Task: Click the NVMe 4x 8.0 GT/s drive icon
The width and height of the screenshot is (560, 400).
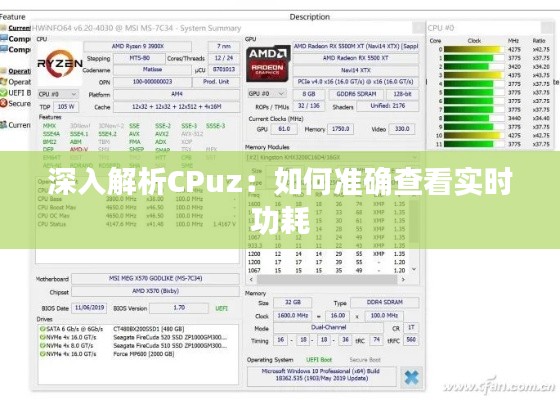Action: coord(42,346)
